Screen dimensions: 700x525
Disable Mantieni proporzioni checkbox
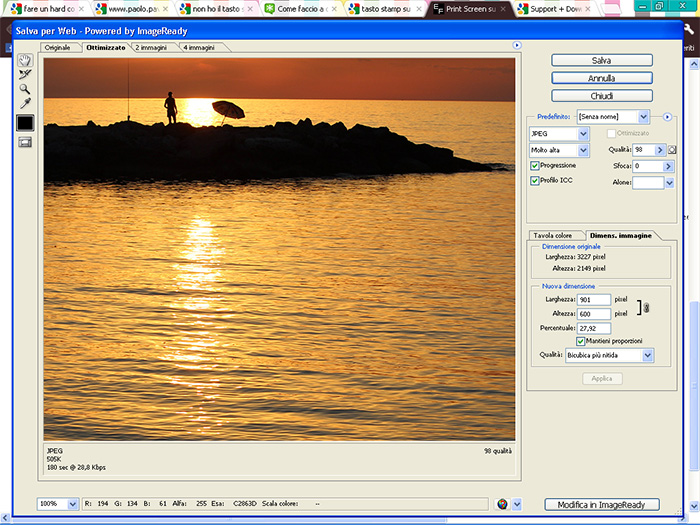(x=581, y=341)
